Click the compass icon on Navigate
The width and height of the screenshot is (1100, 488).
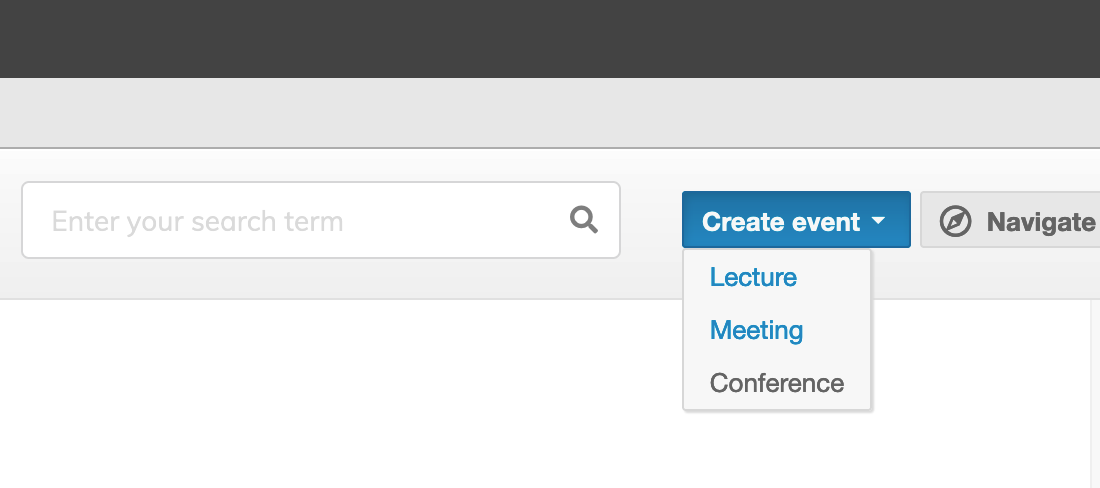tap(955, 222)
